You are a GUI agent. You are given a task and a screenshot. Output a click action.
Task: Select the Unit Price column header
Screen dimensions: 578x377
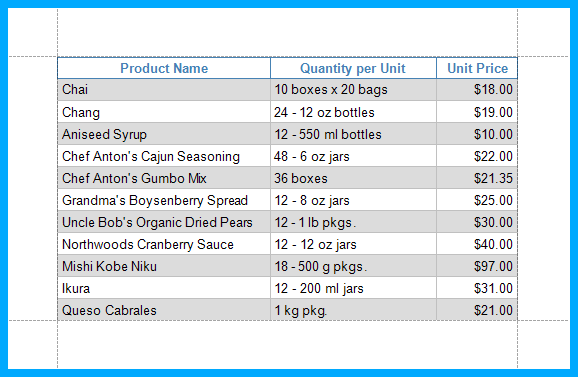pos(477,68)
